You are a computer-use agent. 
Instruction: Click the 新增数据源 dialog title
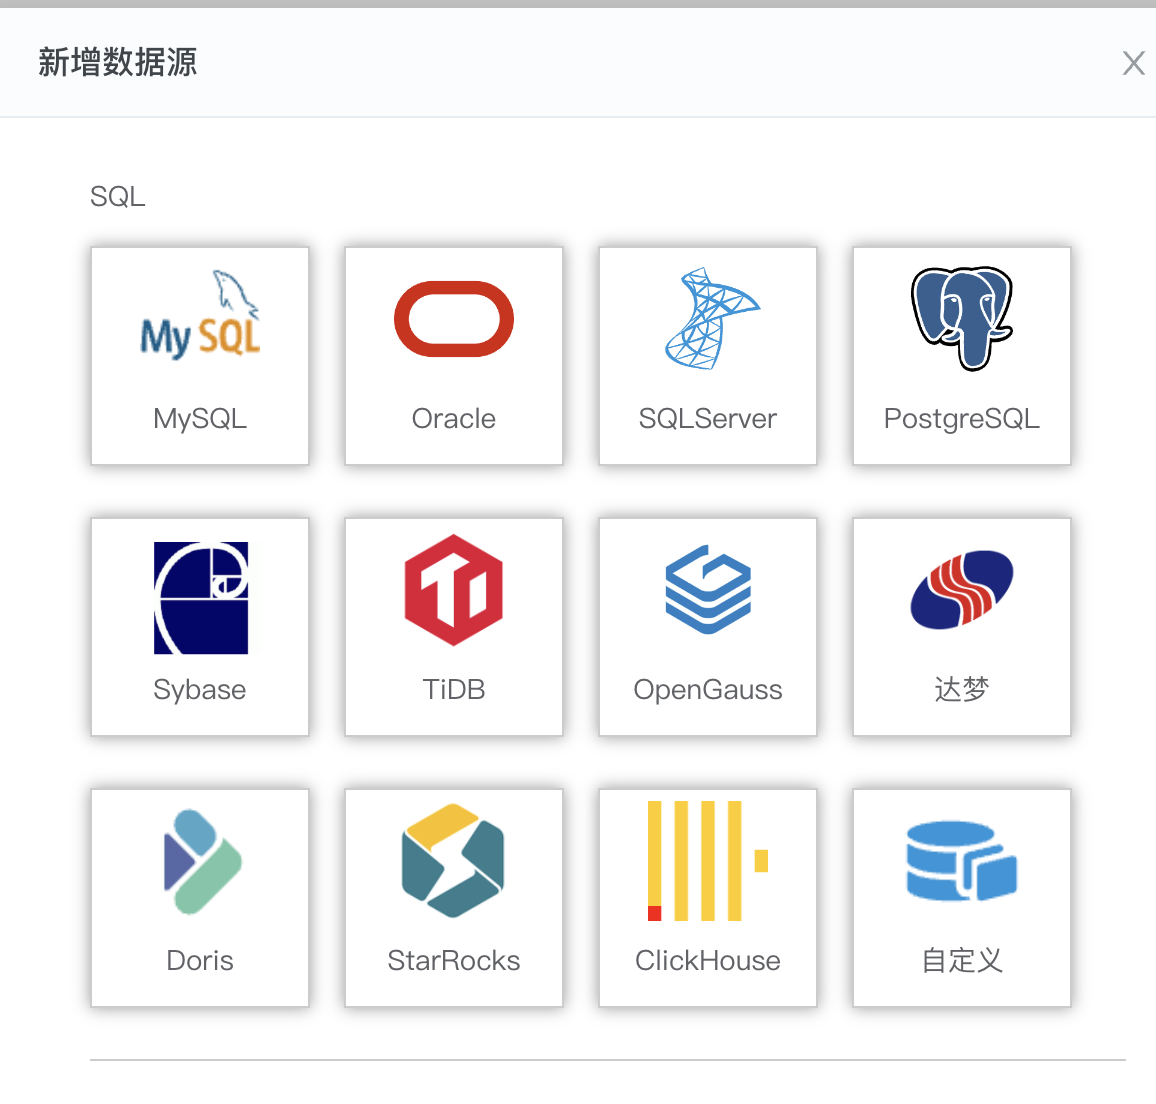point(118,62)
